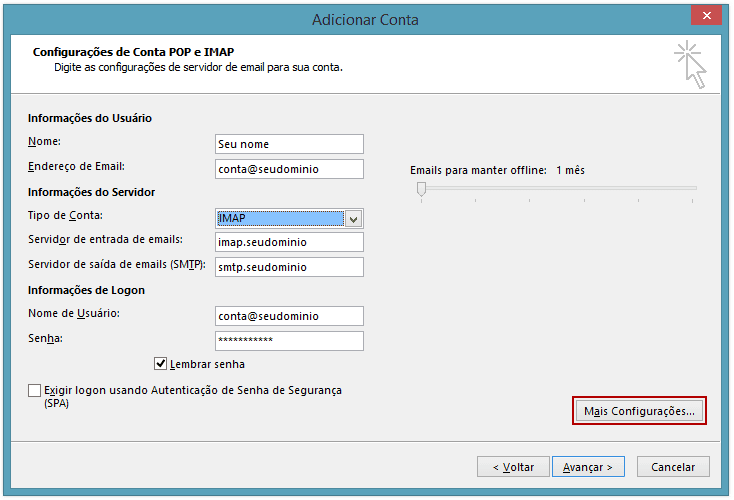Click the Lembrar senha label text

click(x=207, y=364)
